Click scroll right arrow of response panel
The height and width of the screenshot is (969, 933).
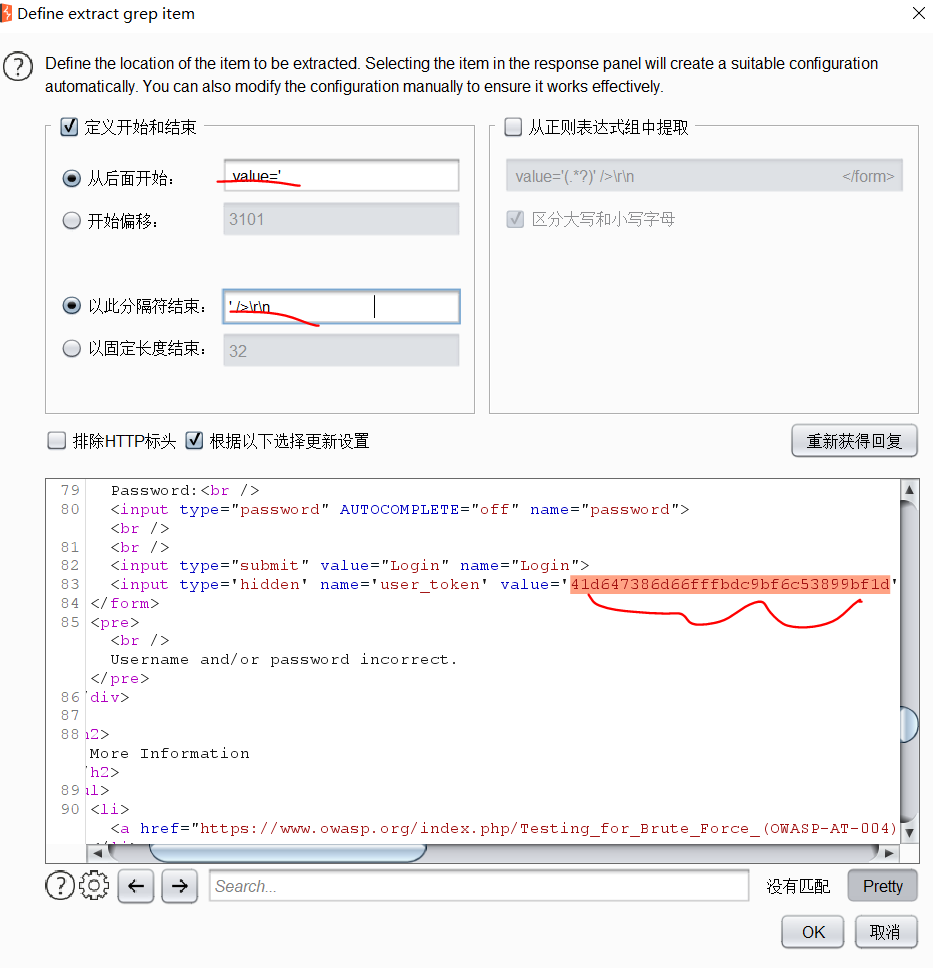(x=889, y=853)
